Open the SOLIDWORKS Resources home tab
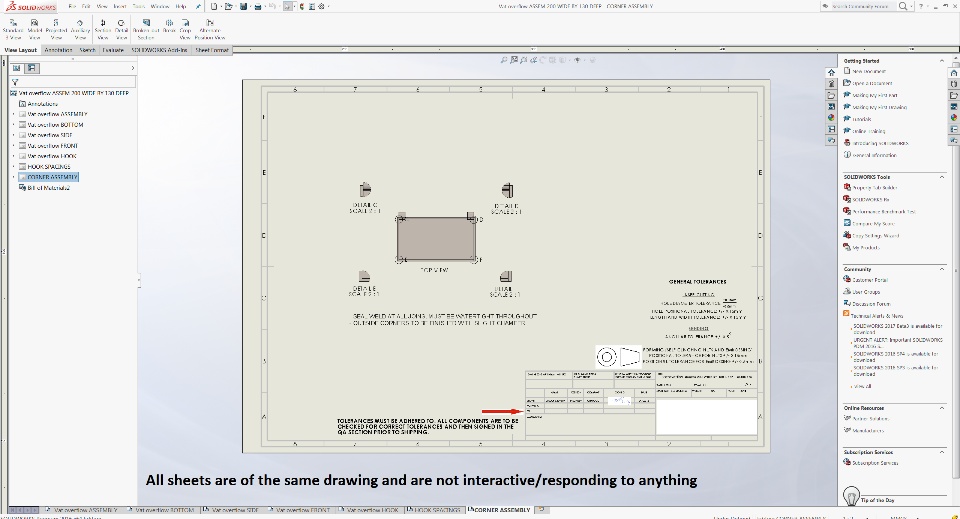Viewport: 960px width, 519px height. [831, 72]
